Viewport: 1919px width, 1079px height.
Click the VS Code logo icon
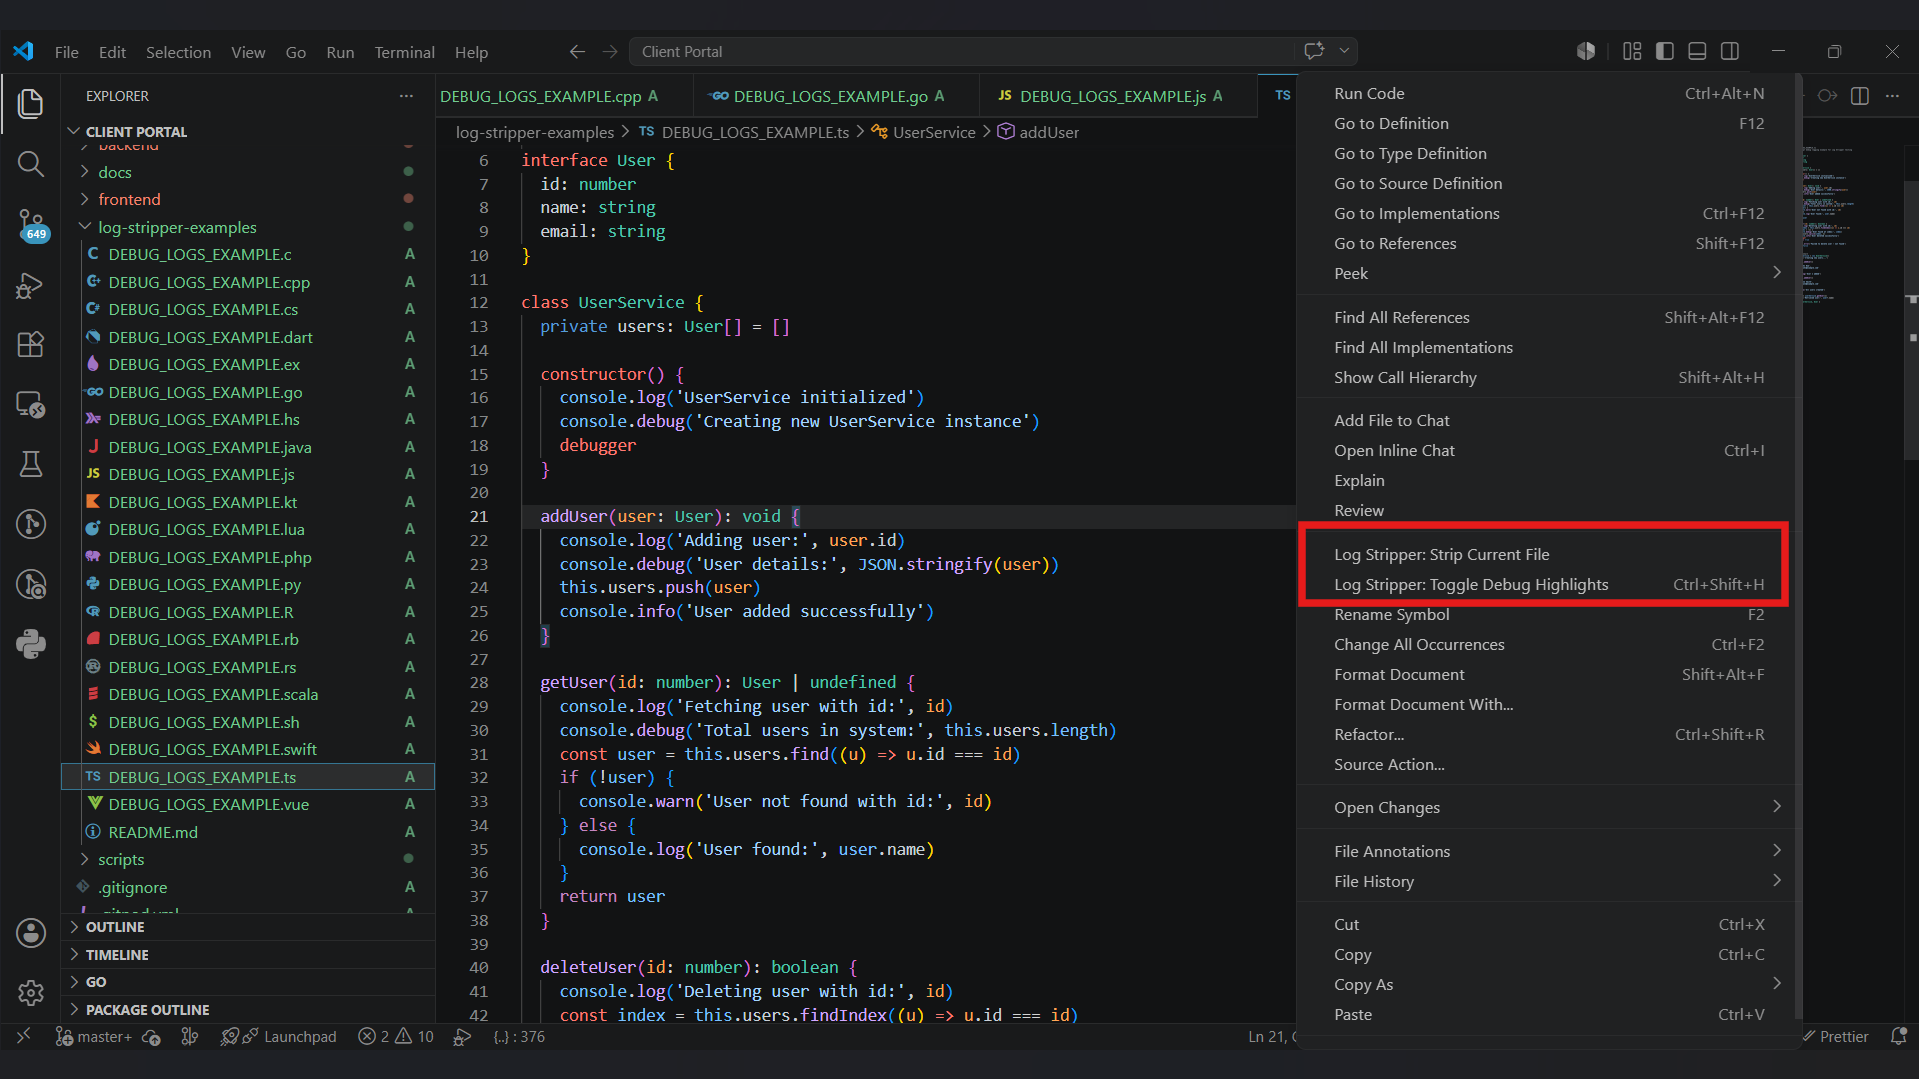23,51
